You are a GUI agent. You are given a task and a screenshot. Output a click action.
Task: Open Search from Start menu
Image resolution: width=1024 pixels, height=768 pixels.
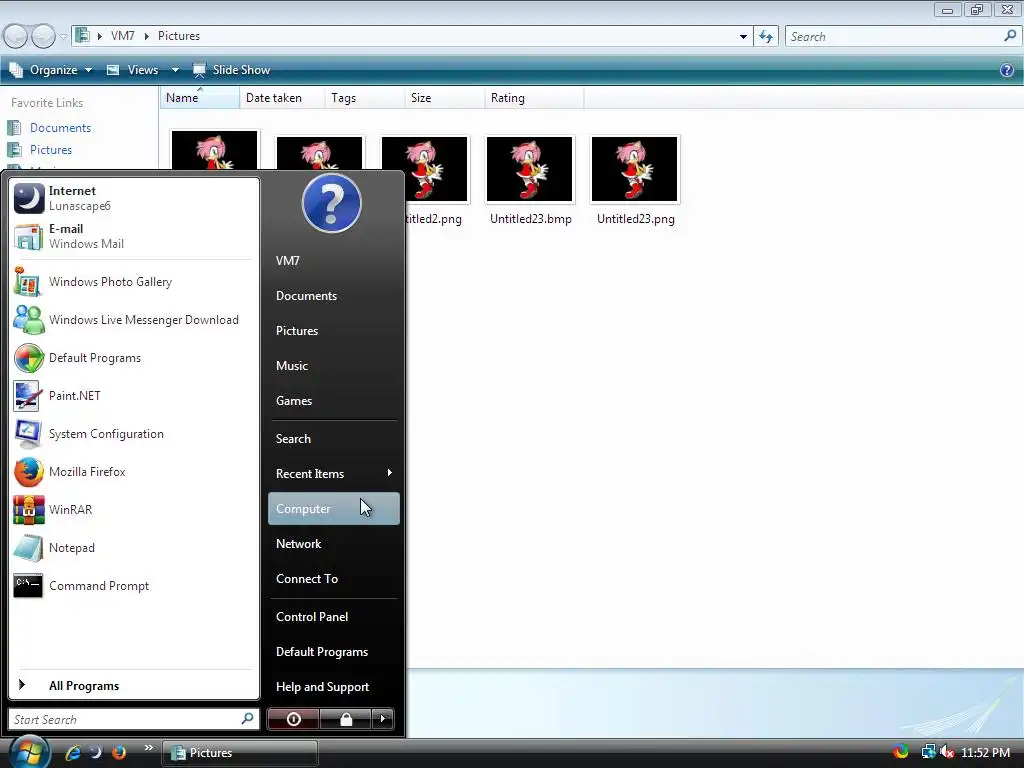click(x=333, y=439)
